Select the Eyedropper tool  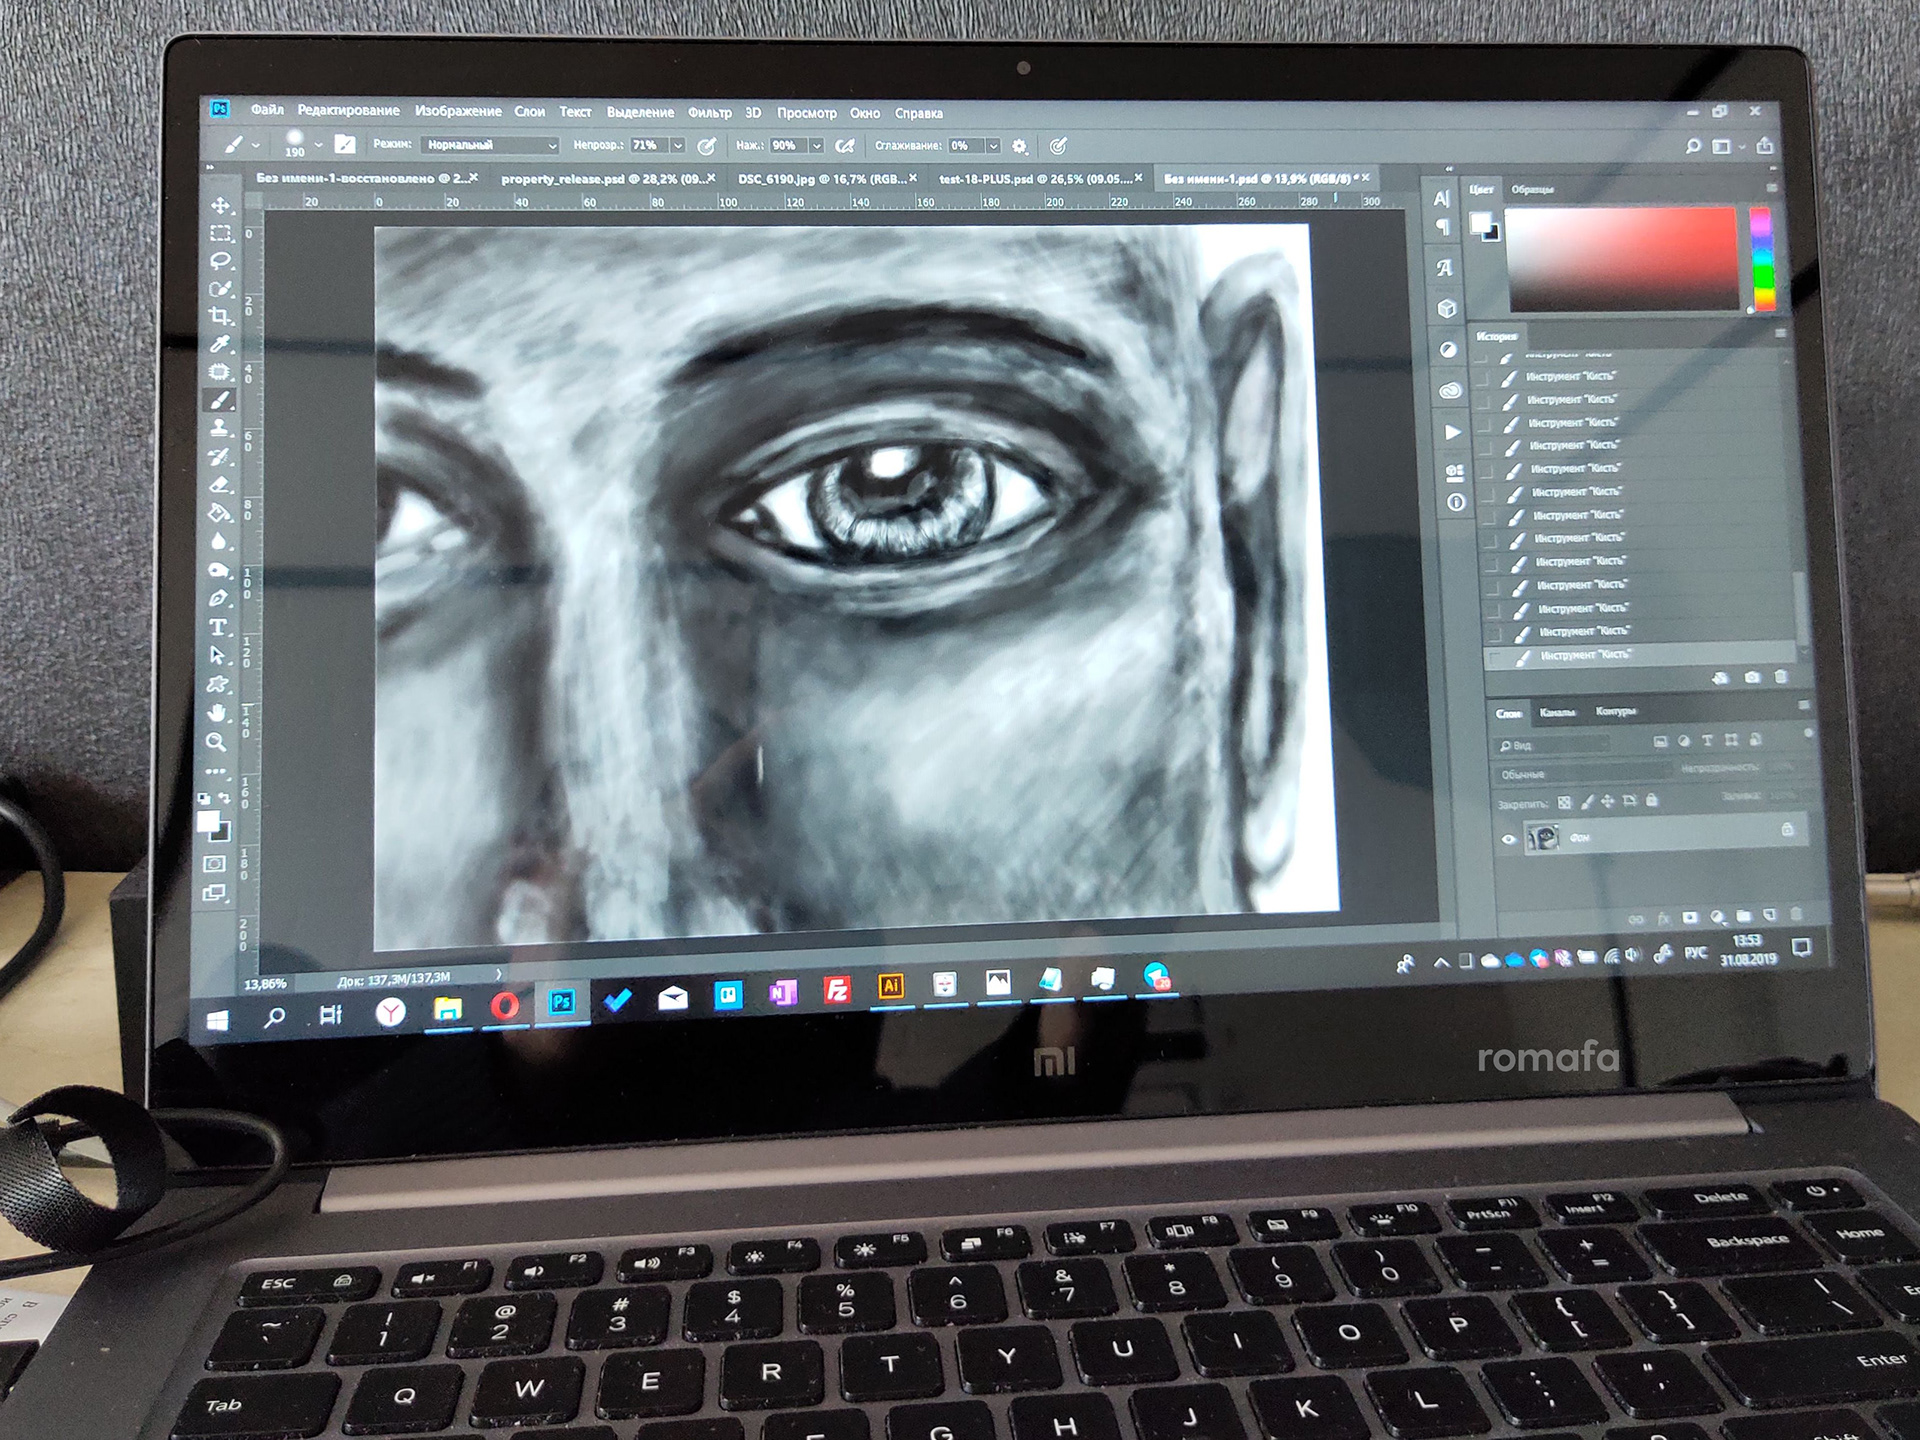tap(220, 345)
